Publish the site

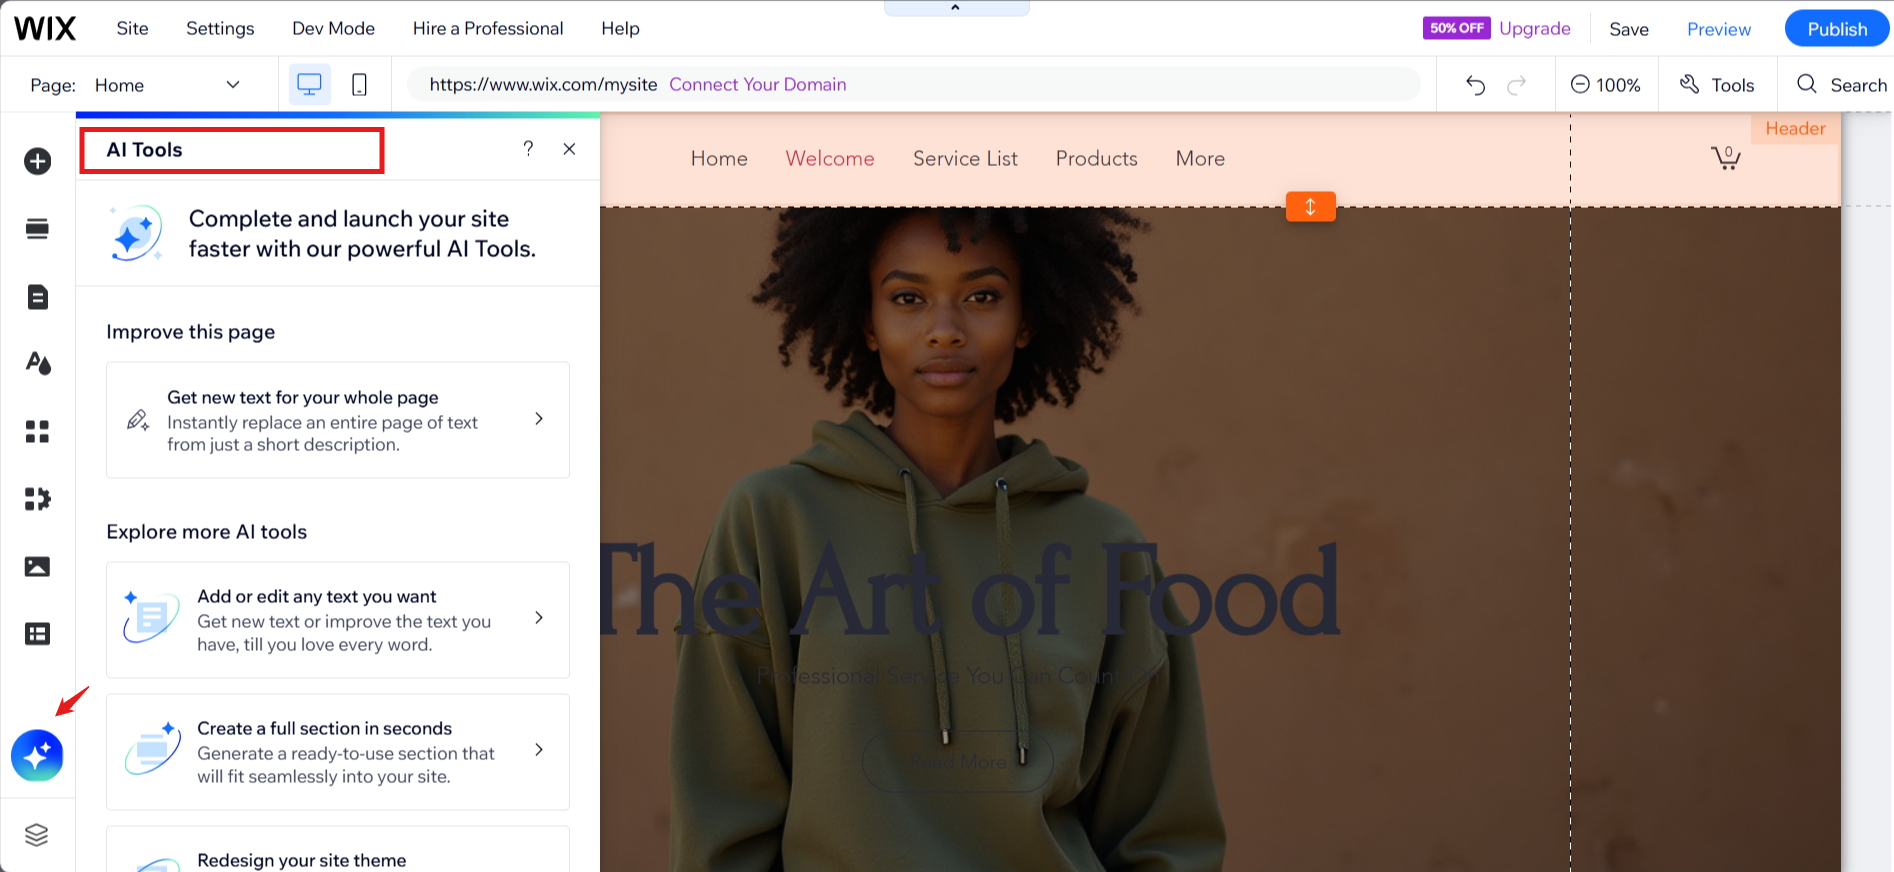1837,29
